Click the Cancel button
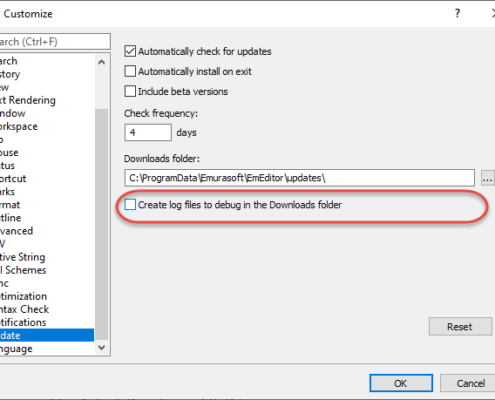 pos(468,383)
